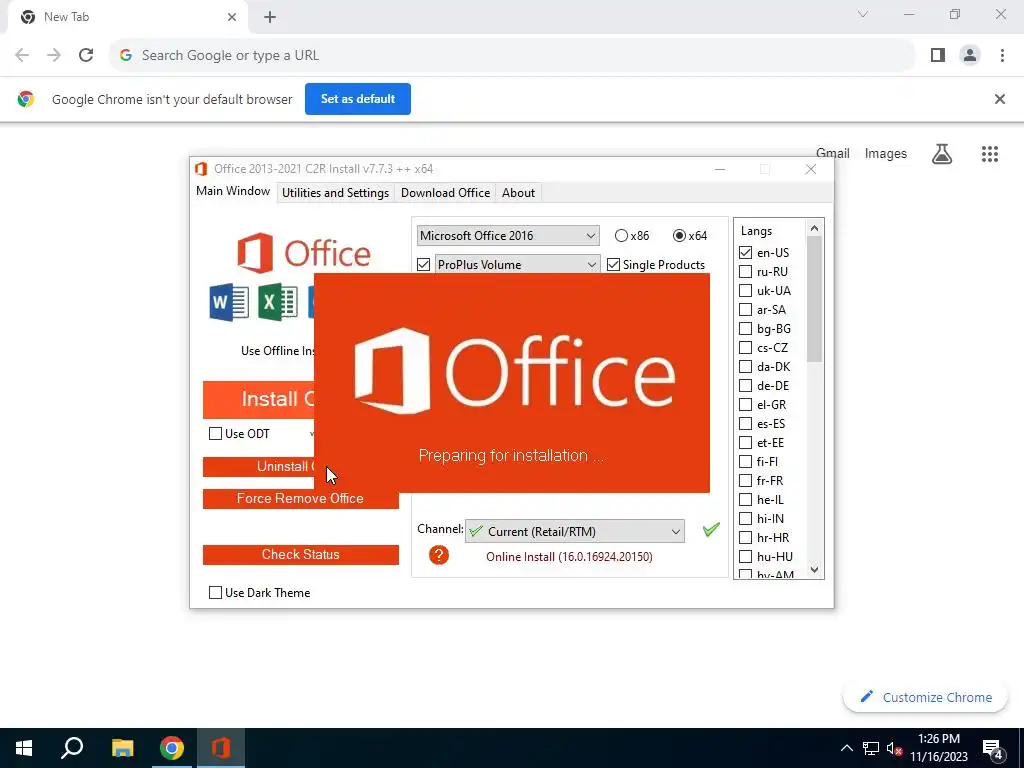Click the Online Install (16.0.16924.20150) text

[x=569, y=556]
